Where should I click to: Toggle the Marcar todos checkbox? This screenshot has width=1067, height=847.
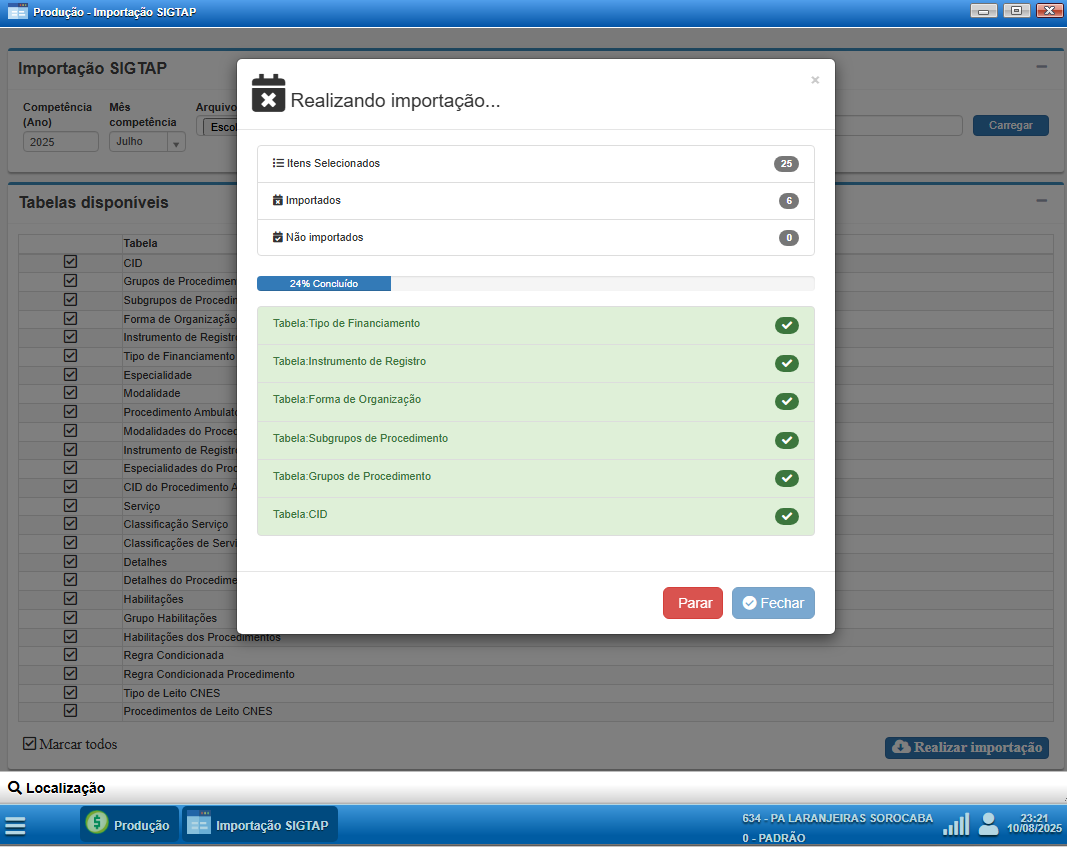tap(29, 744)
